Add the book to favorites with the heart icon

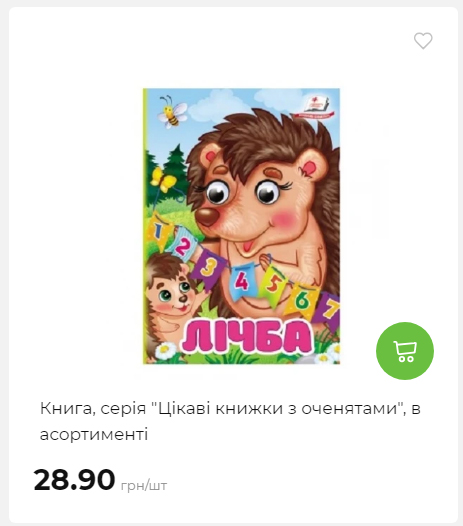[423, 41]
